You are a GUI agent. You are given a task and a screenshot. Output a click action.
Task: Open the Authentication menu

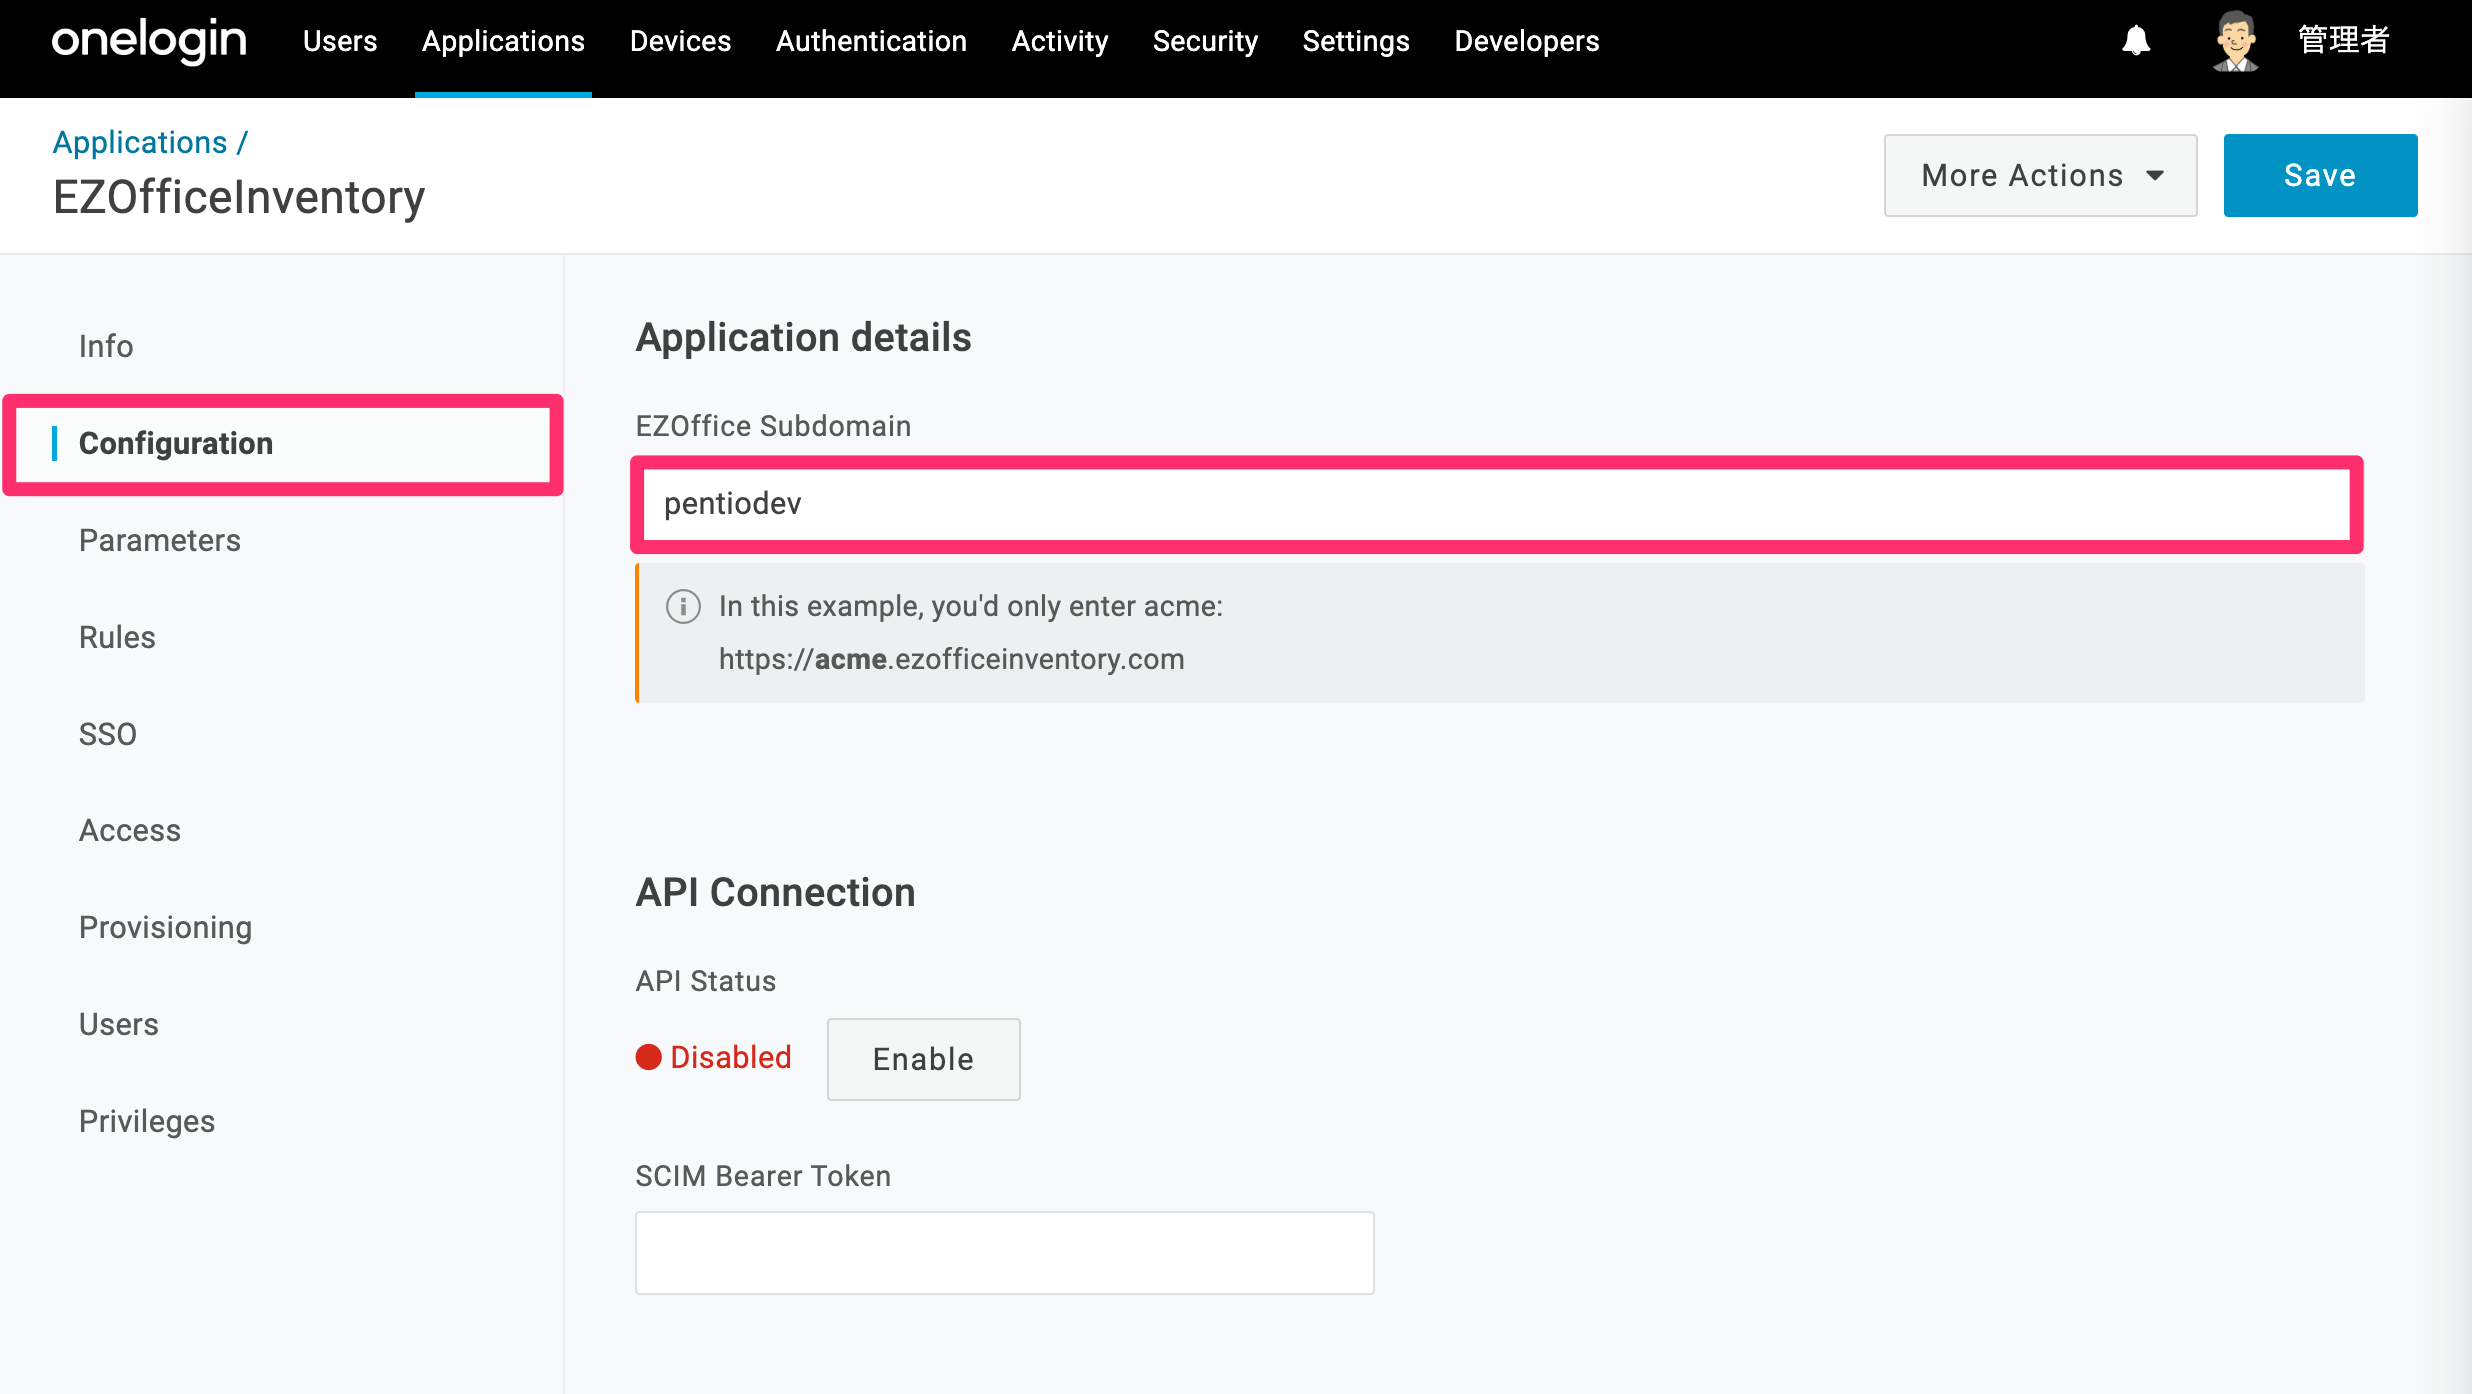pos(871,41)
